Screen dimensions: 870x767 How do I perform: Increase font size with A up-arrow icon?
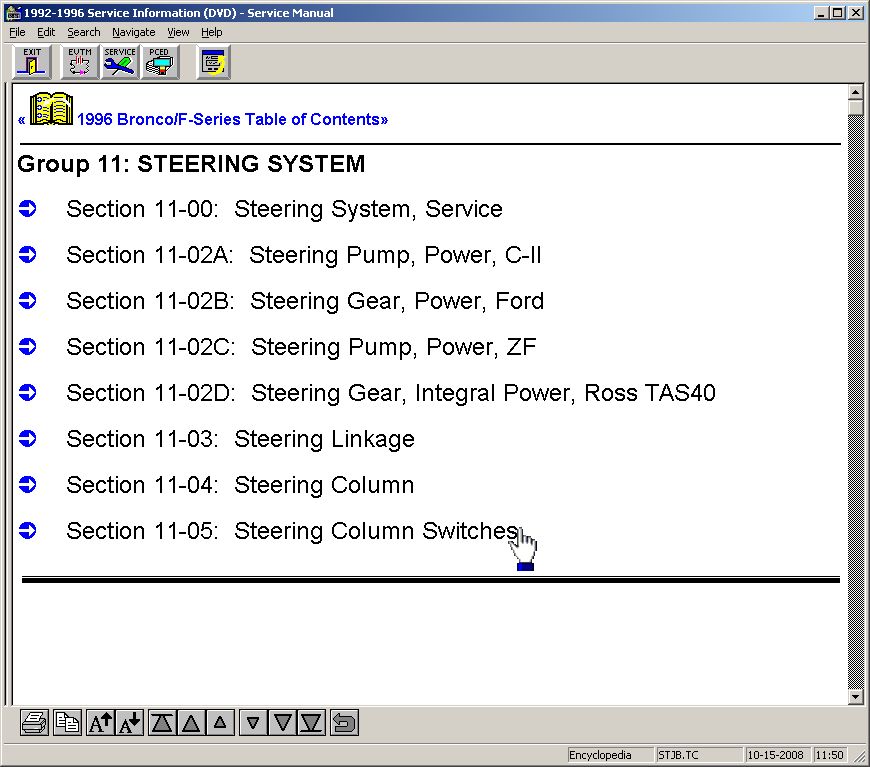pyautogui.click(x=100, y=723)
